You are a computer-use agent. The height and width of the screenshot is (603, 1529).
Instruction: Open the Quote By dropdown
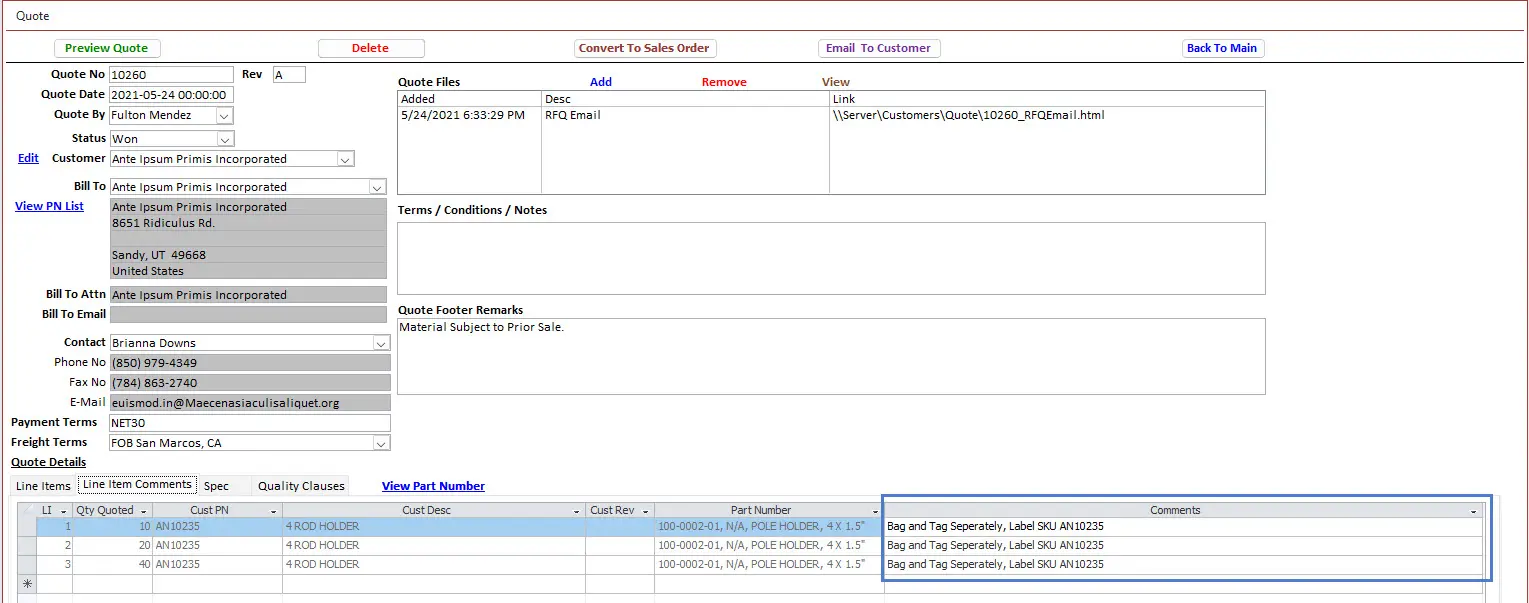(225, 115)
